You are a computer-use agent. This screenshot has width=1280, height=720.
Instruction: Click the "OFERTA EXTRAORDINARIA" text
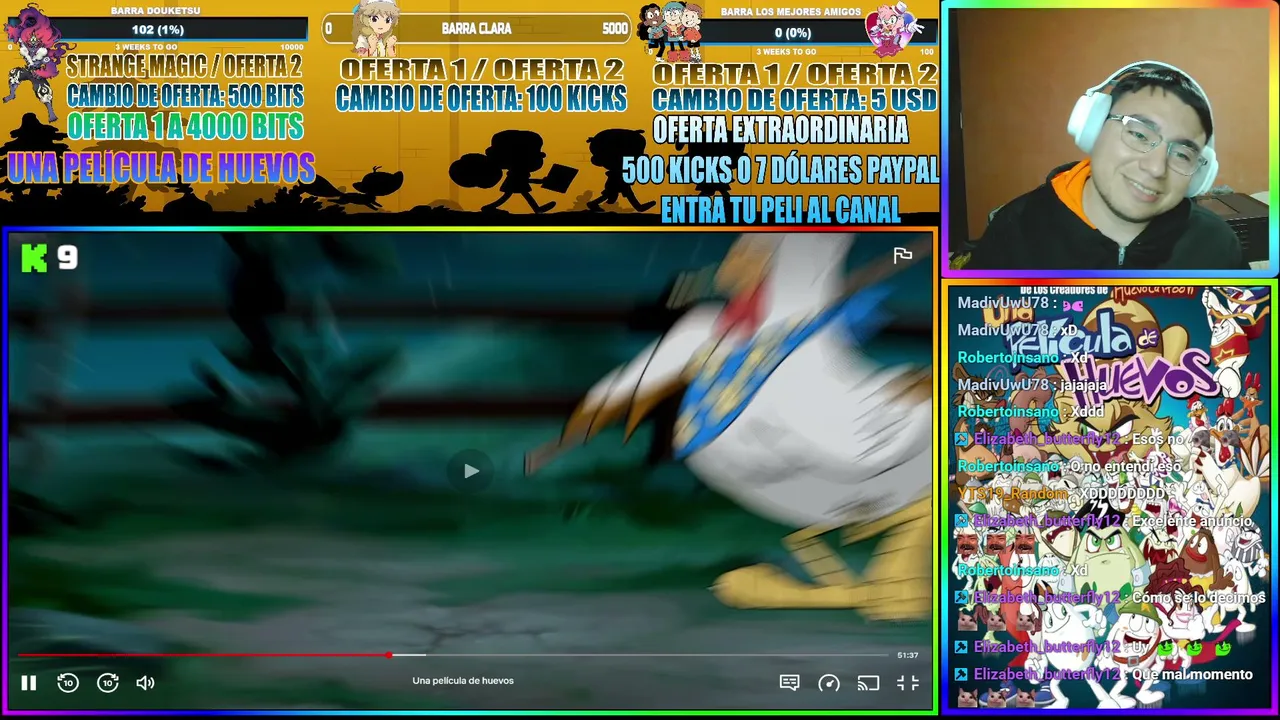tap(780, 130)
